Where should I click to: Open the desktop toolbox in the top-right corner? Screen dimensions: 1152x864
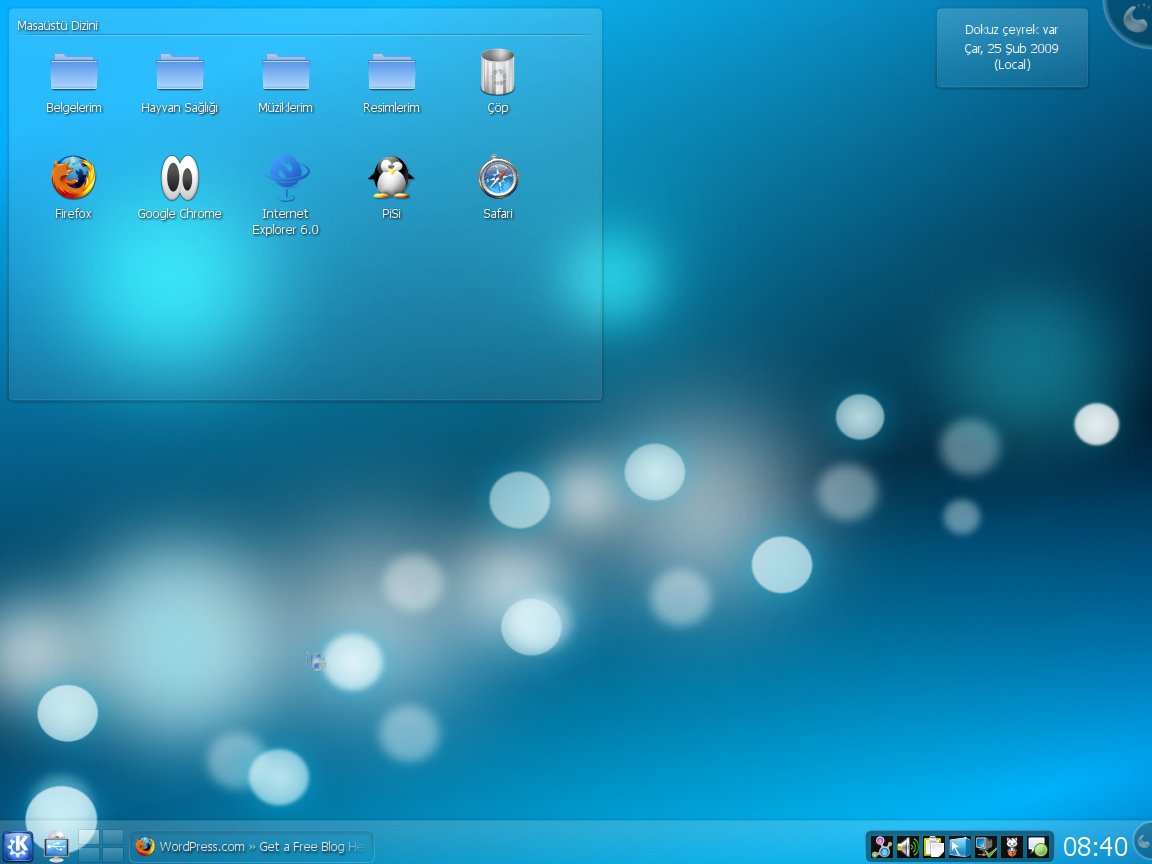pos(1132,19)
